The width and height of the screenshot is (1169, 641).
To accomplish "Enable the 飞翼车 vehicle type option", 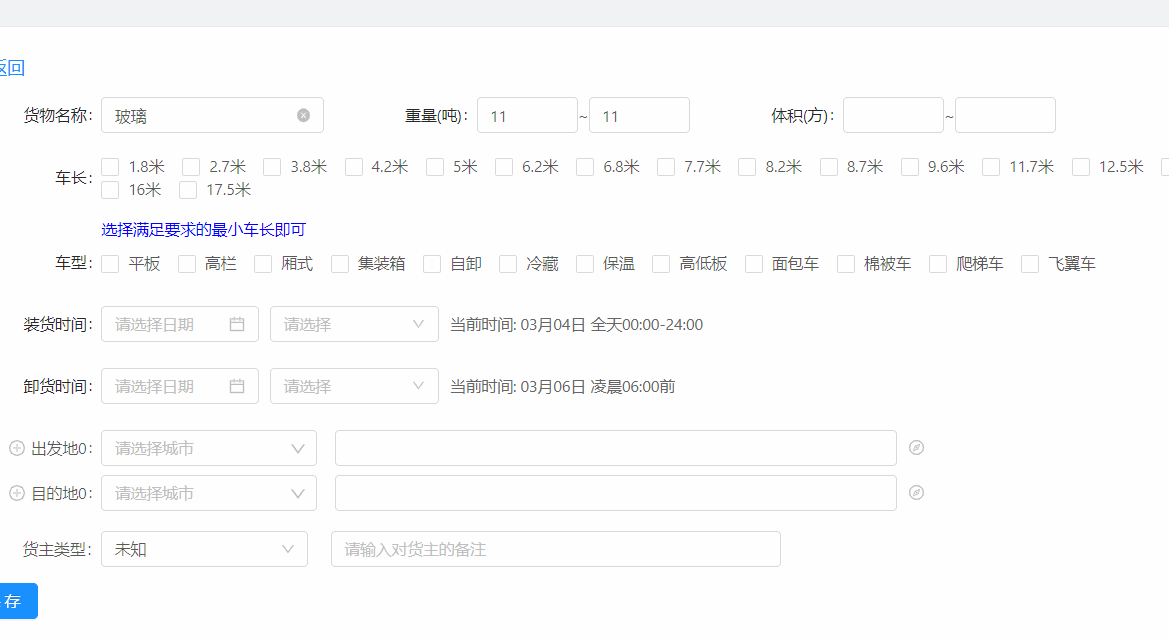I will tap(1029, 263).
